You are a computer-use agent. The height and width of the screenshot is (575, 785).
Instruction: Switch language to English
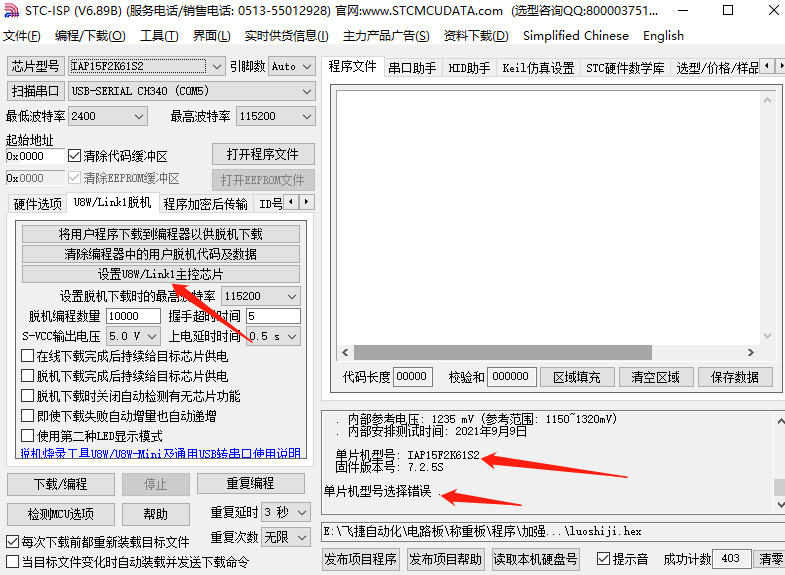coord(663,36)
